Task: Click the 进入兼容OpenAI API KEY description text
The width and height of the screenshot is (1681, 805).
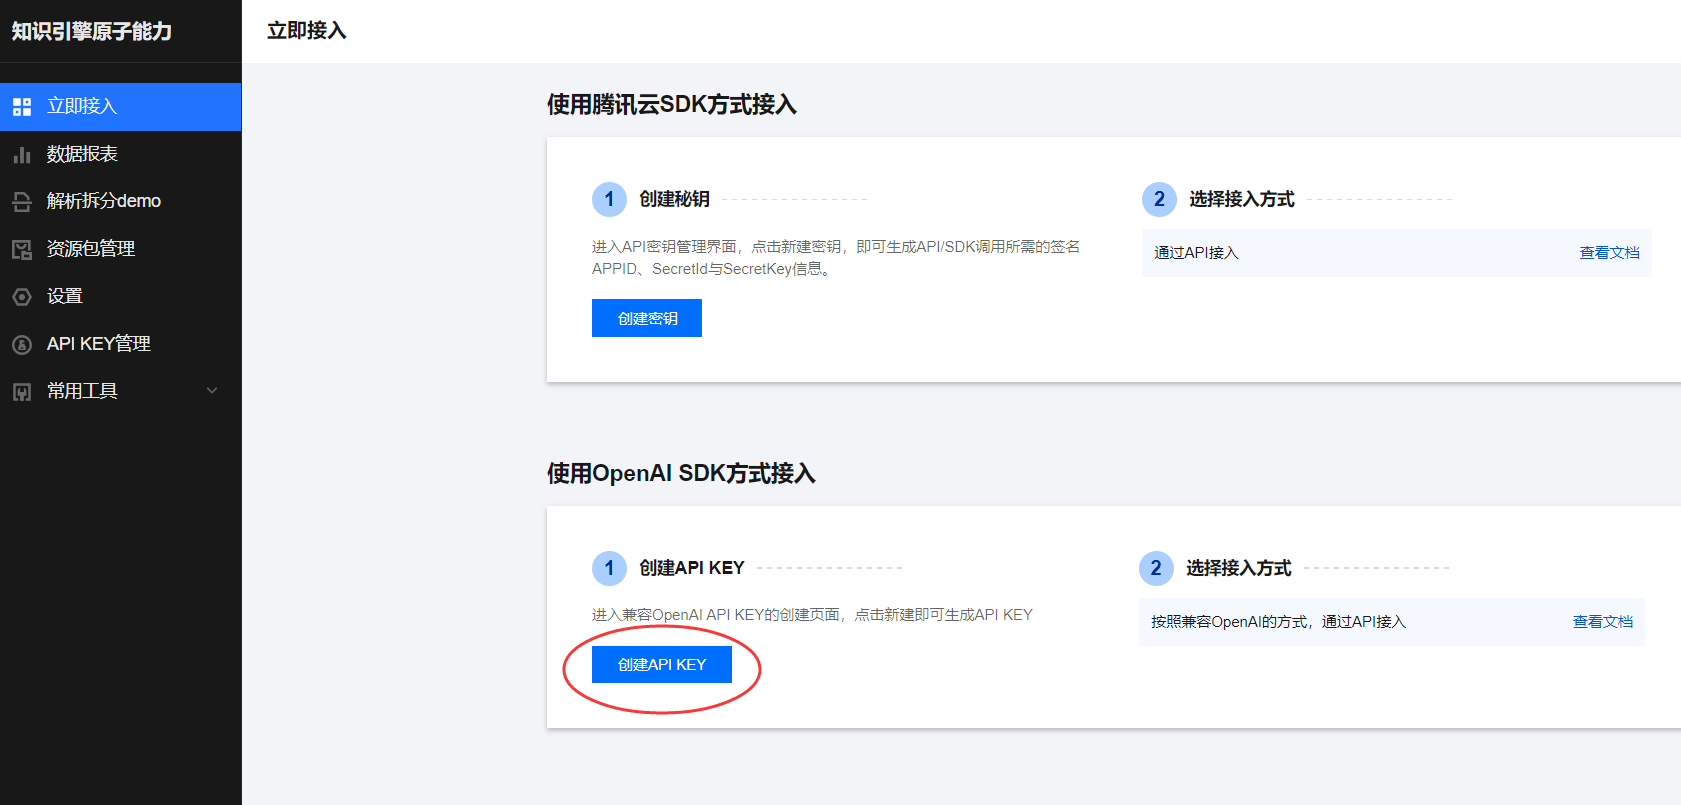Action: (812, 615)
